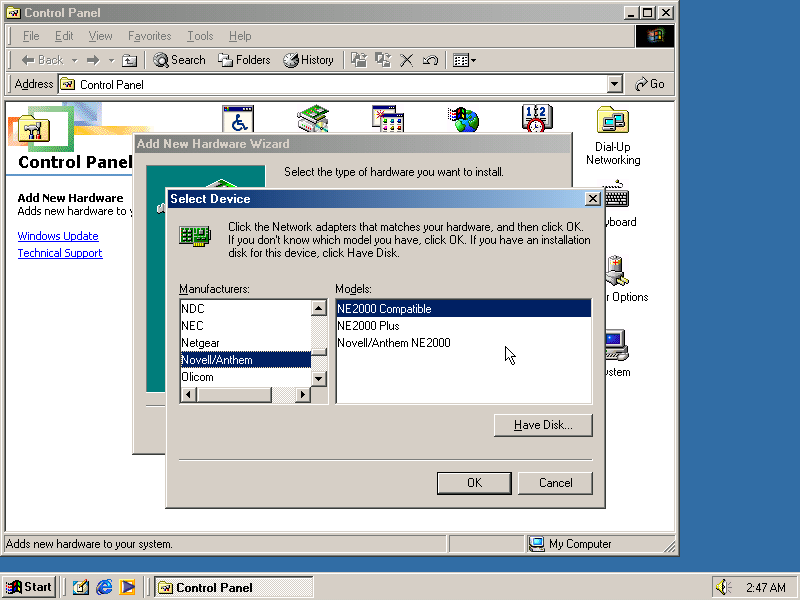Click the Search toolbar icon

click(179, 60)
